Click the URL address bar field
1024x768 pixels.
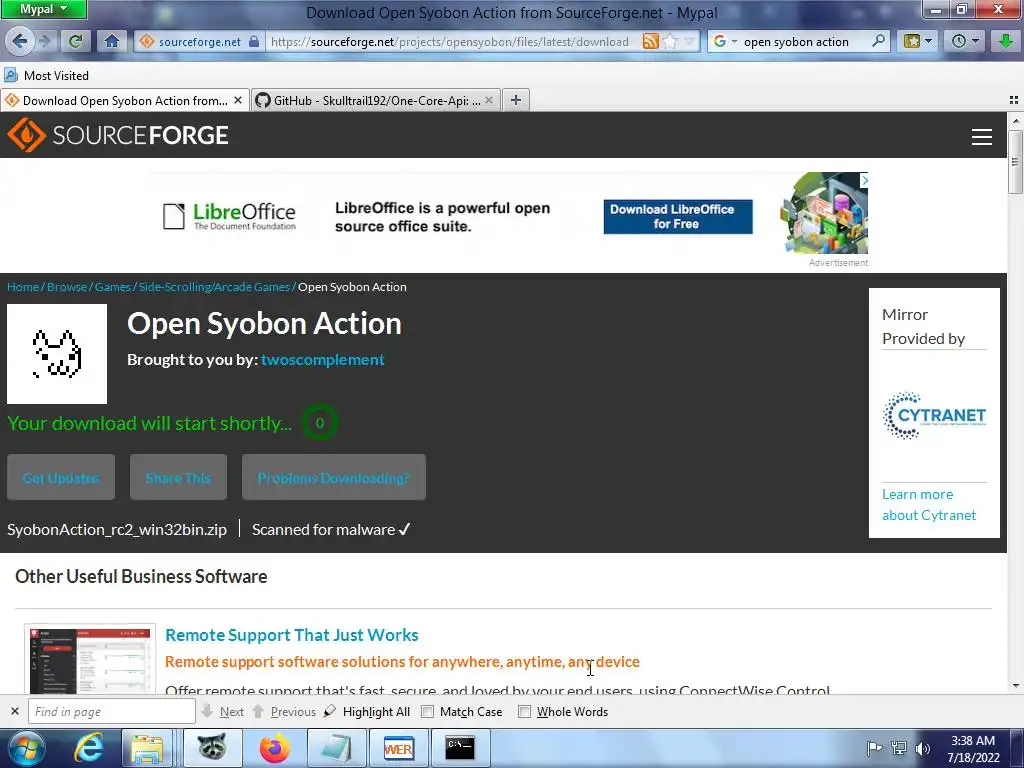point(451,42)
